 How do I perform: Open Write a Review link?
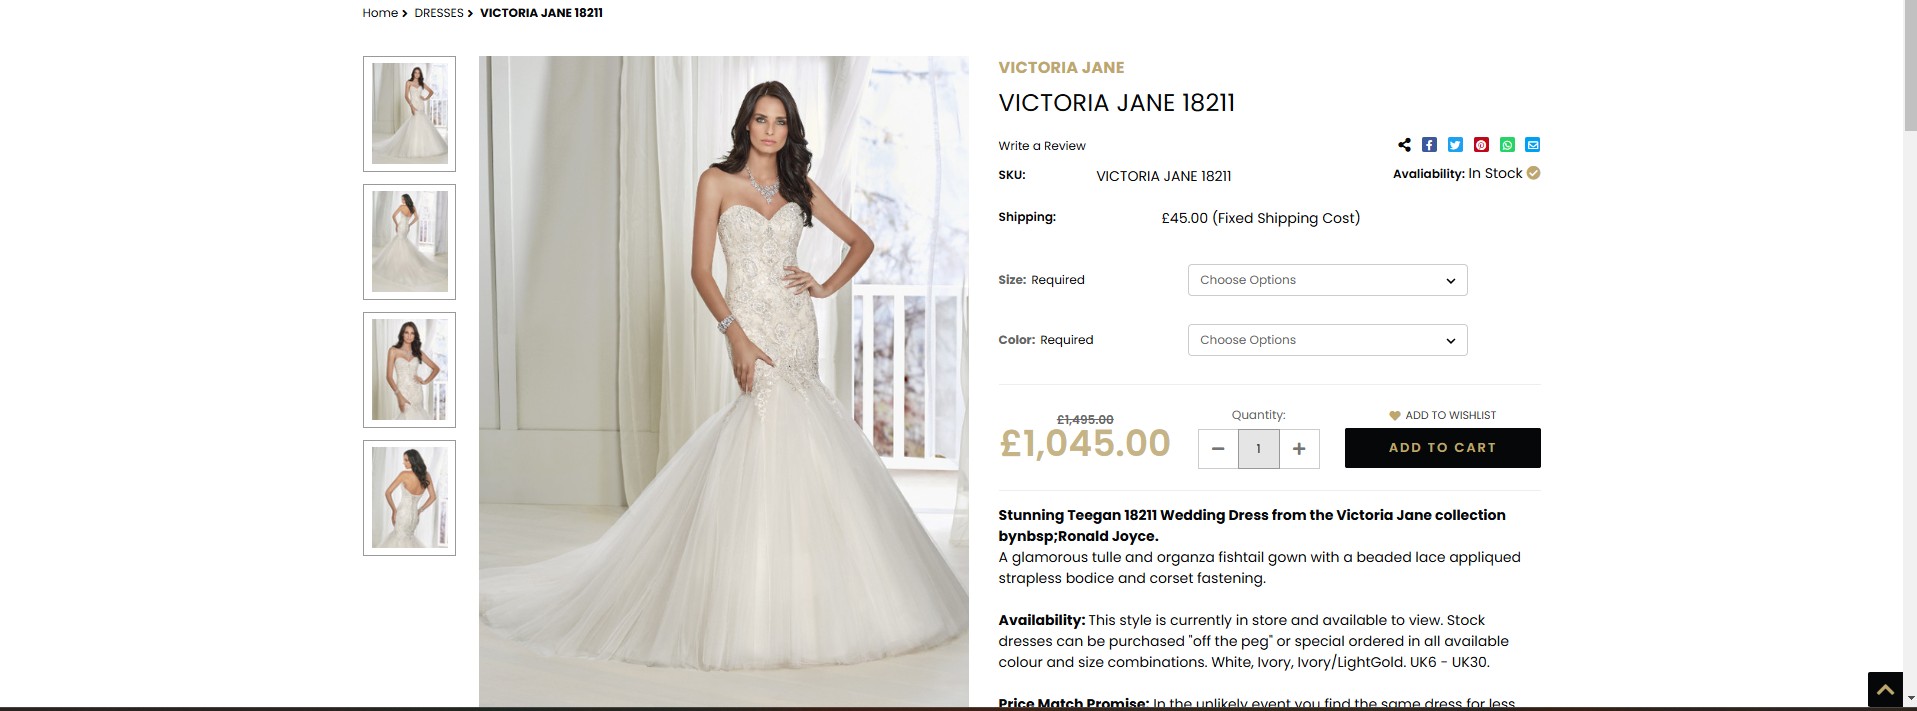[x=1041, y=146]
